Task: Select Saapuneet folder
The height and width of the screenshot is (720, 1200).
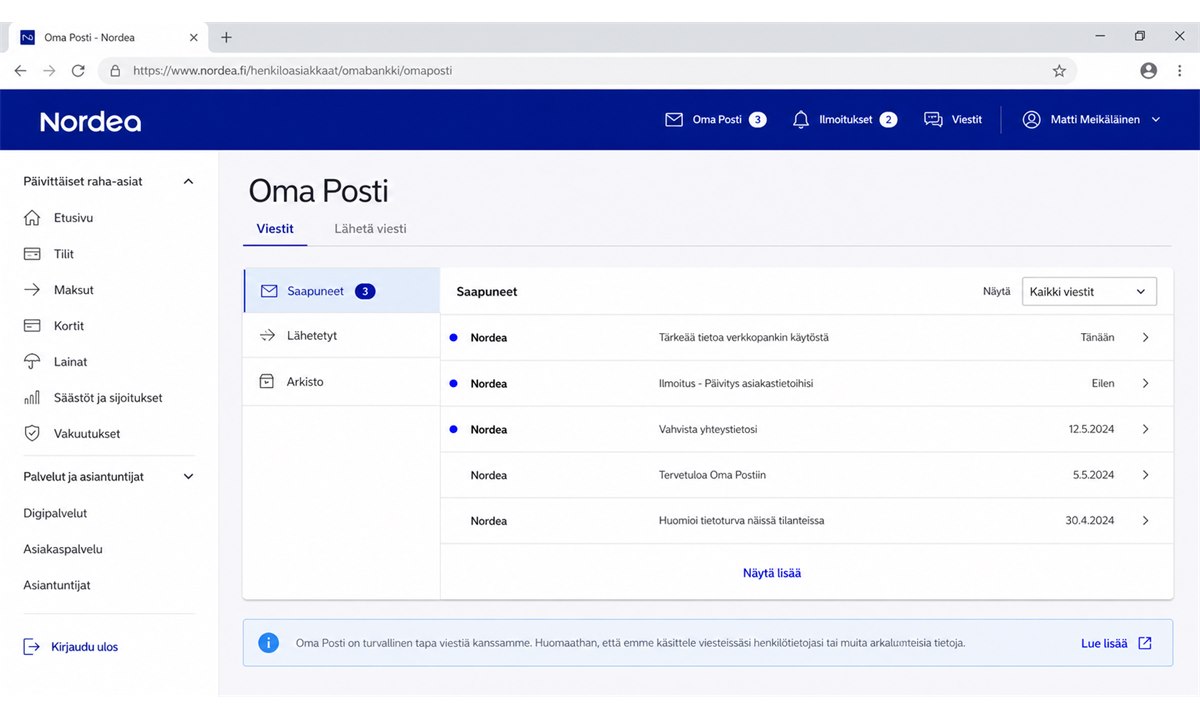Action: coord(341,291)
